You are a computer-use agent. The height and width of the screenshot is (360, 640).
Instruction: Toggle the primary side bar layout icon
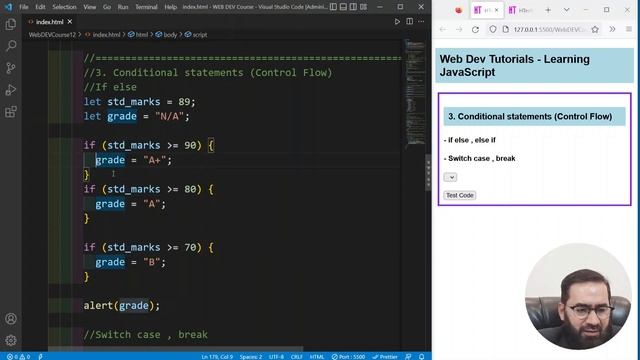click(x=333, y=7)
